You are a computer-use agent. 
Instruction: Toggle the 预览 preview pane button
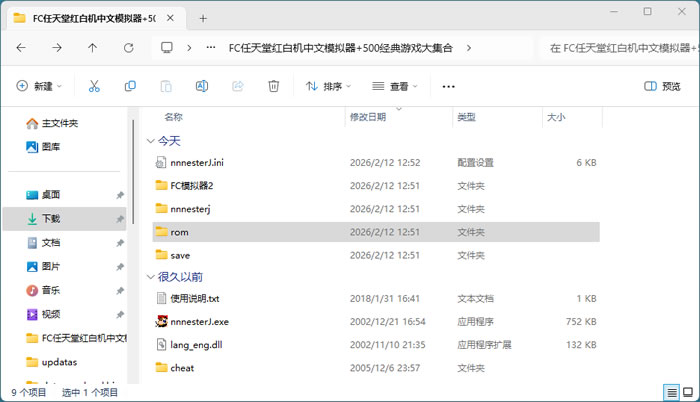(662, 87)
